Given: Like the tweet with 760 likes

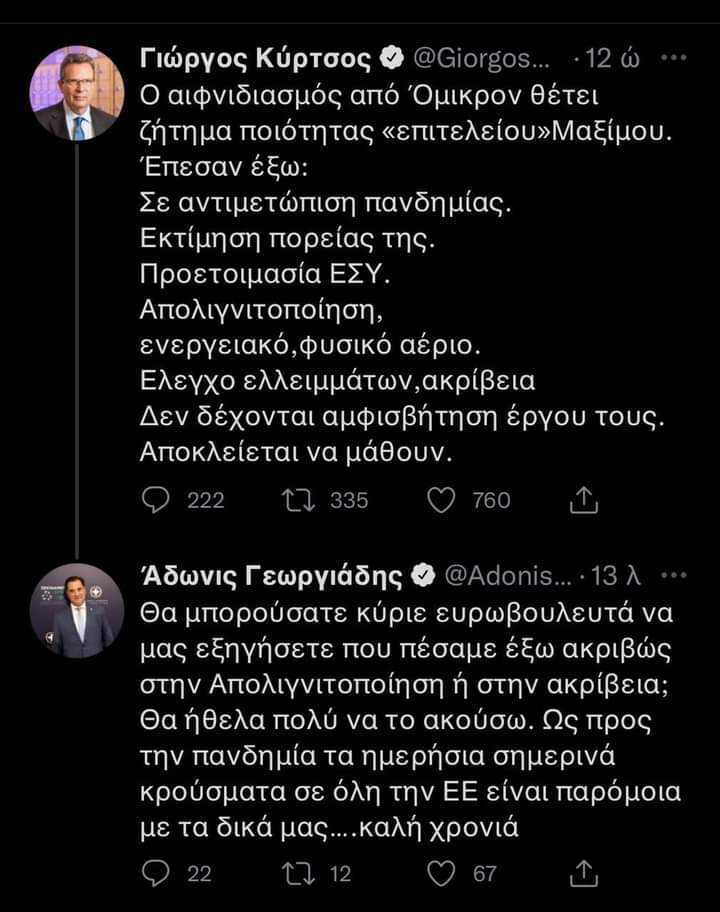Looking at the screenshot, I should [x=441, y=500].
